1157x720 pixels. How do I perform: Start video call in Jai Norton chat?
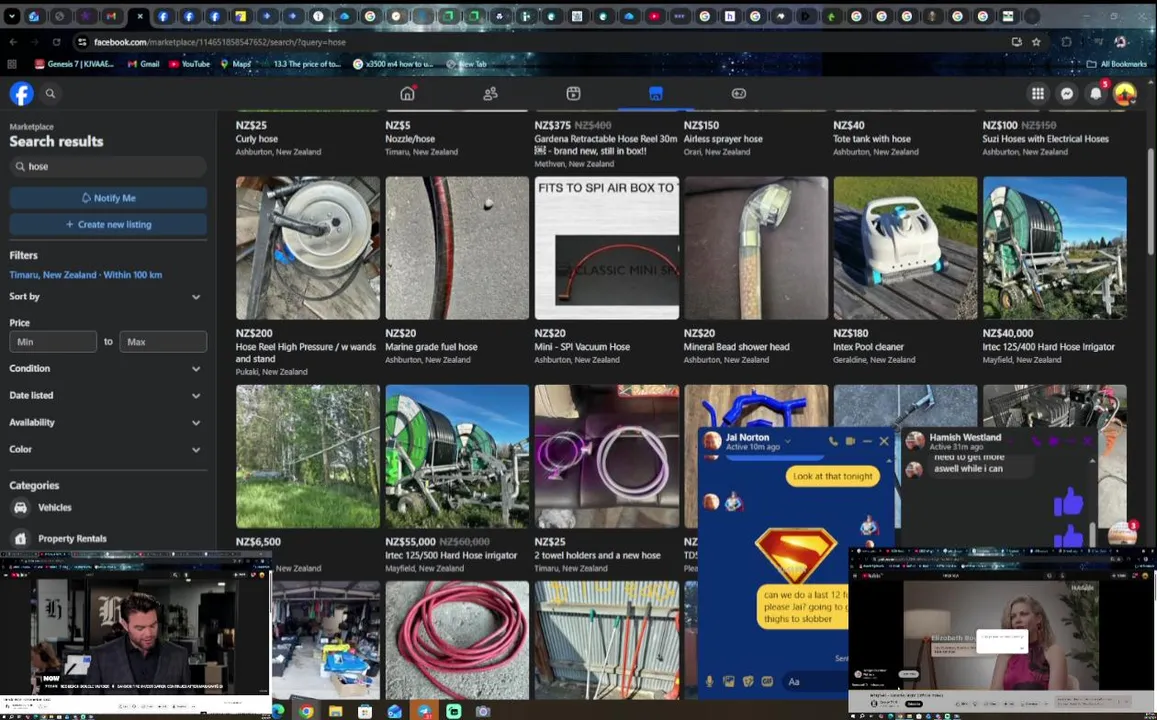(850, 441)
